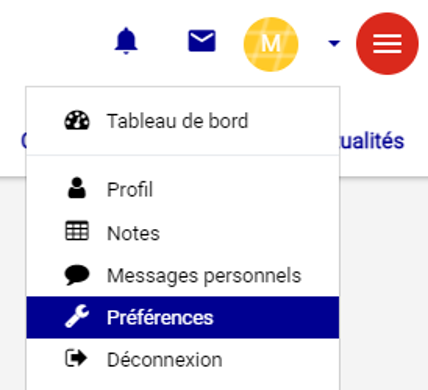Viewport: 428px width, 390px height.
Task: Open the notifications bell
Action: click(126, 41)
